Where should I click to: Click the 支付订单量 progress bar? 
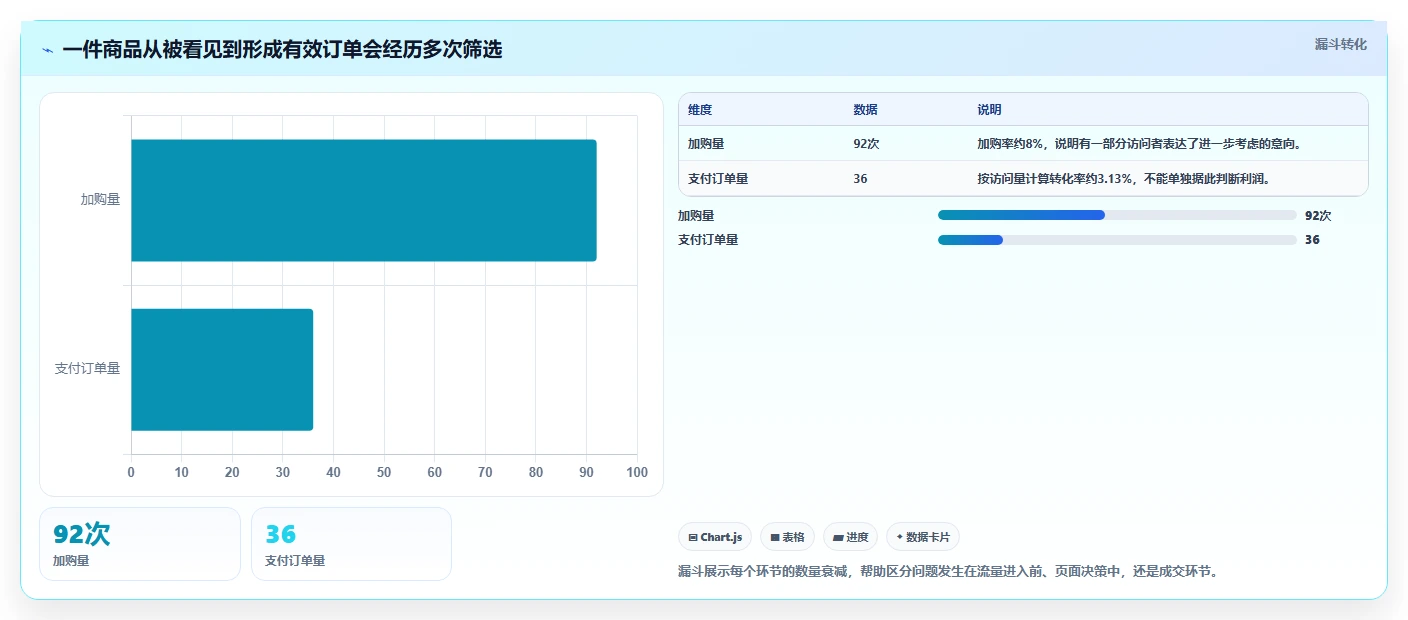[1117, 240]
